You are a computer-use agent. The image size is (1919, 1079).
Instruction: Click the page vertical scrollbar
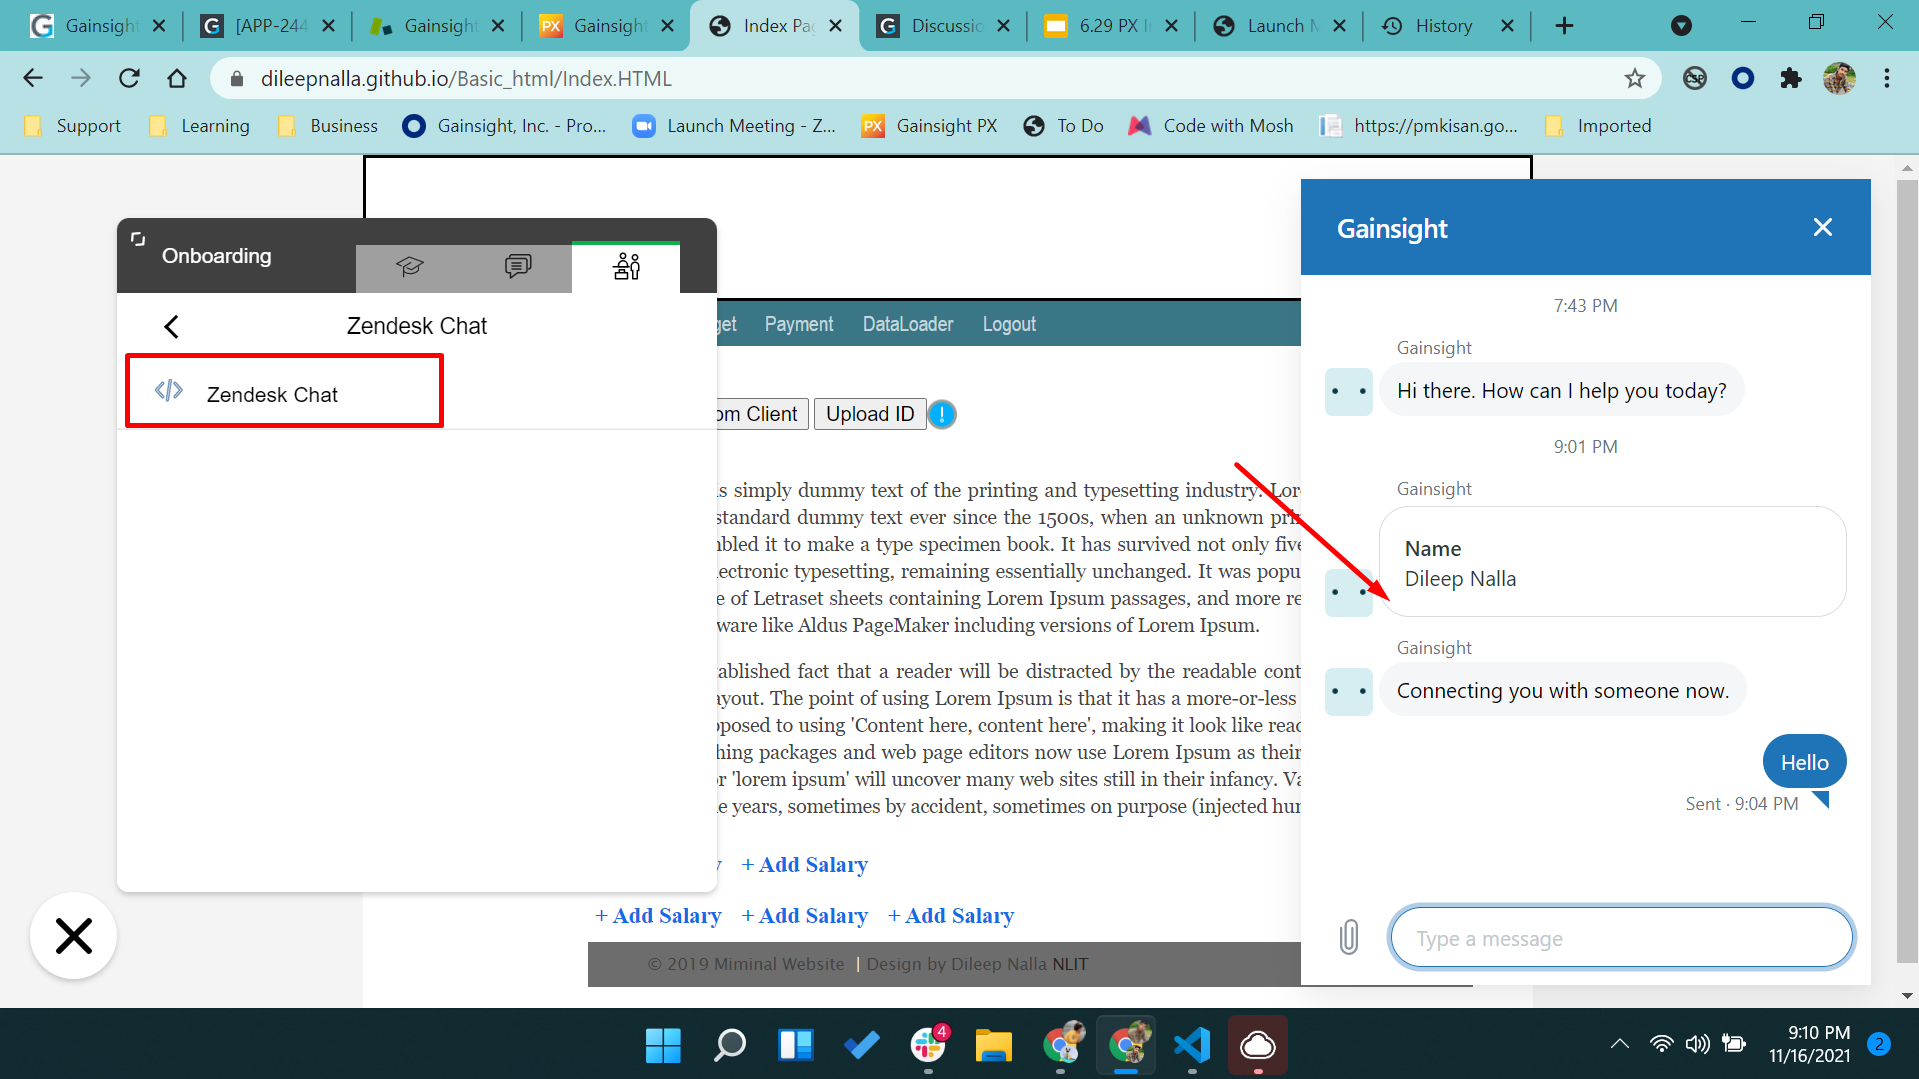click(x=1907, y=570)
